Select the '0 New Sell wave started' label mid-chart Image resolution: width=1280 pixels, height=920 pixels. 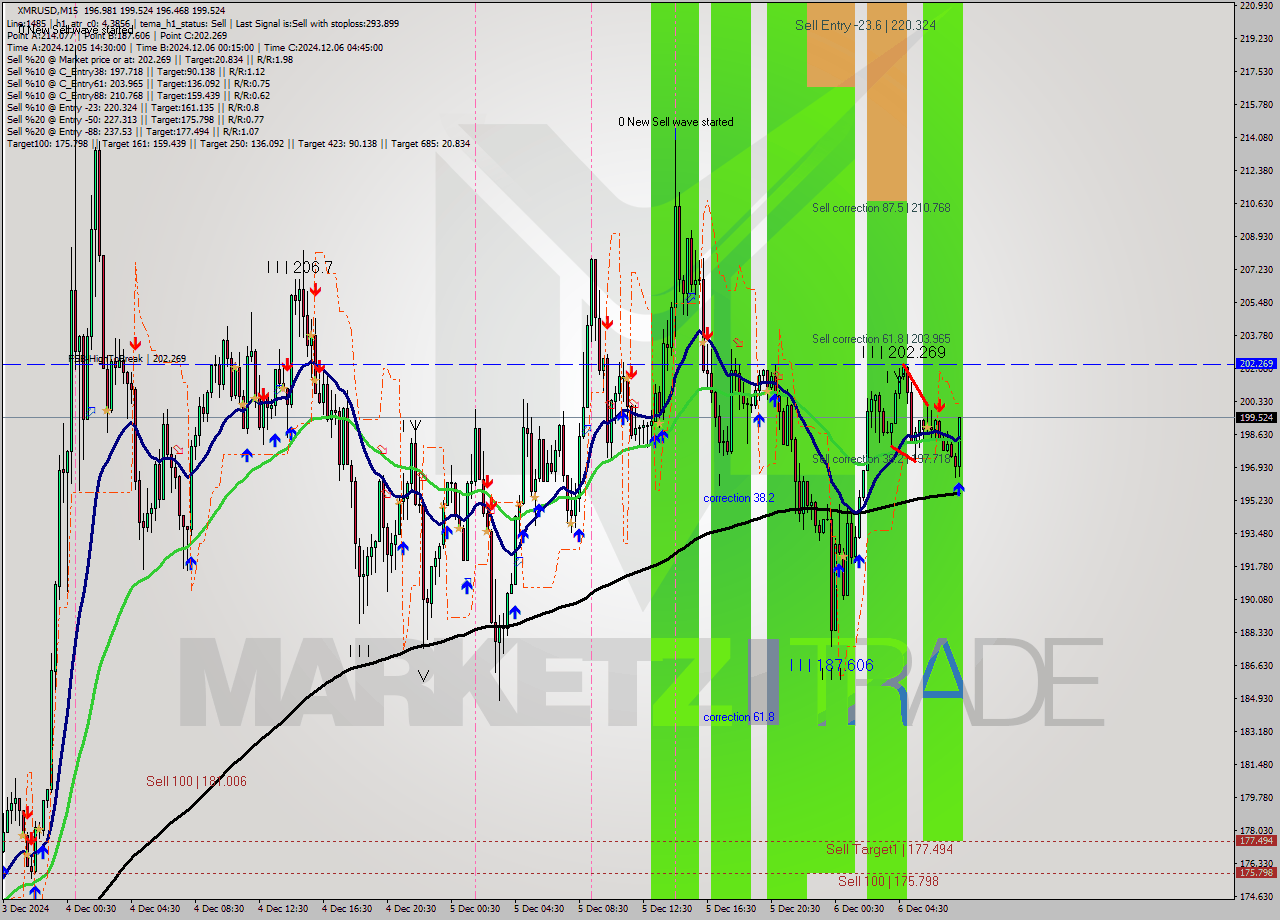tap(675, 122)
